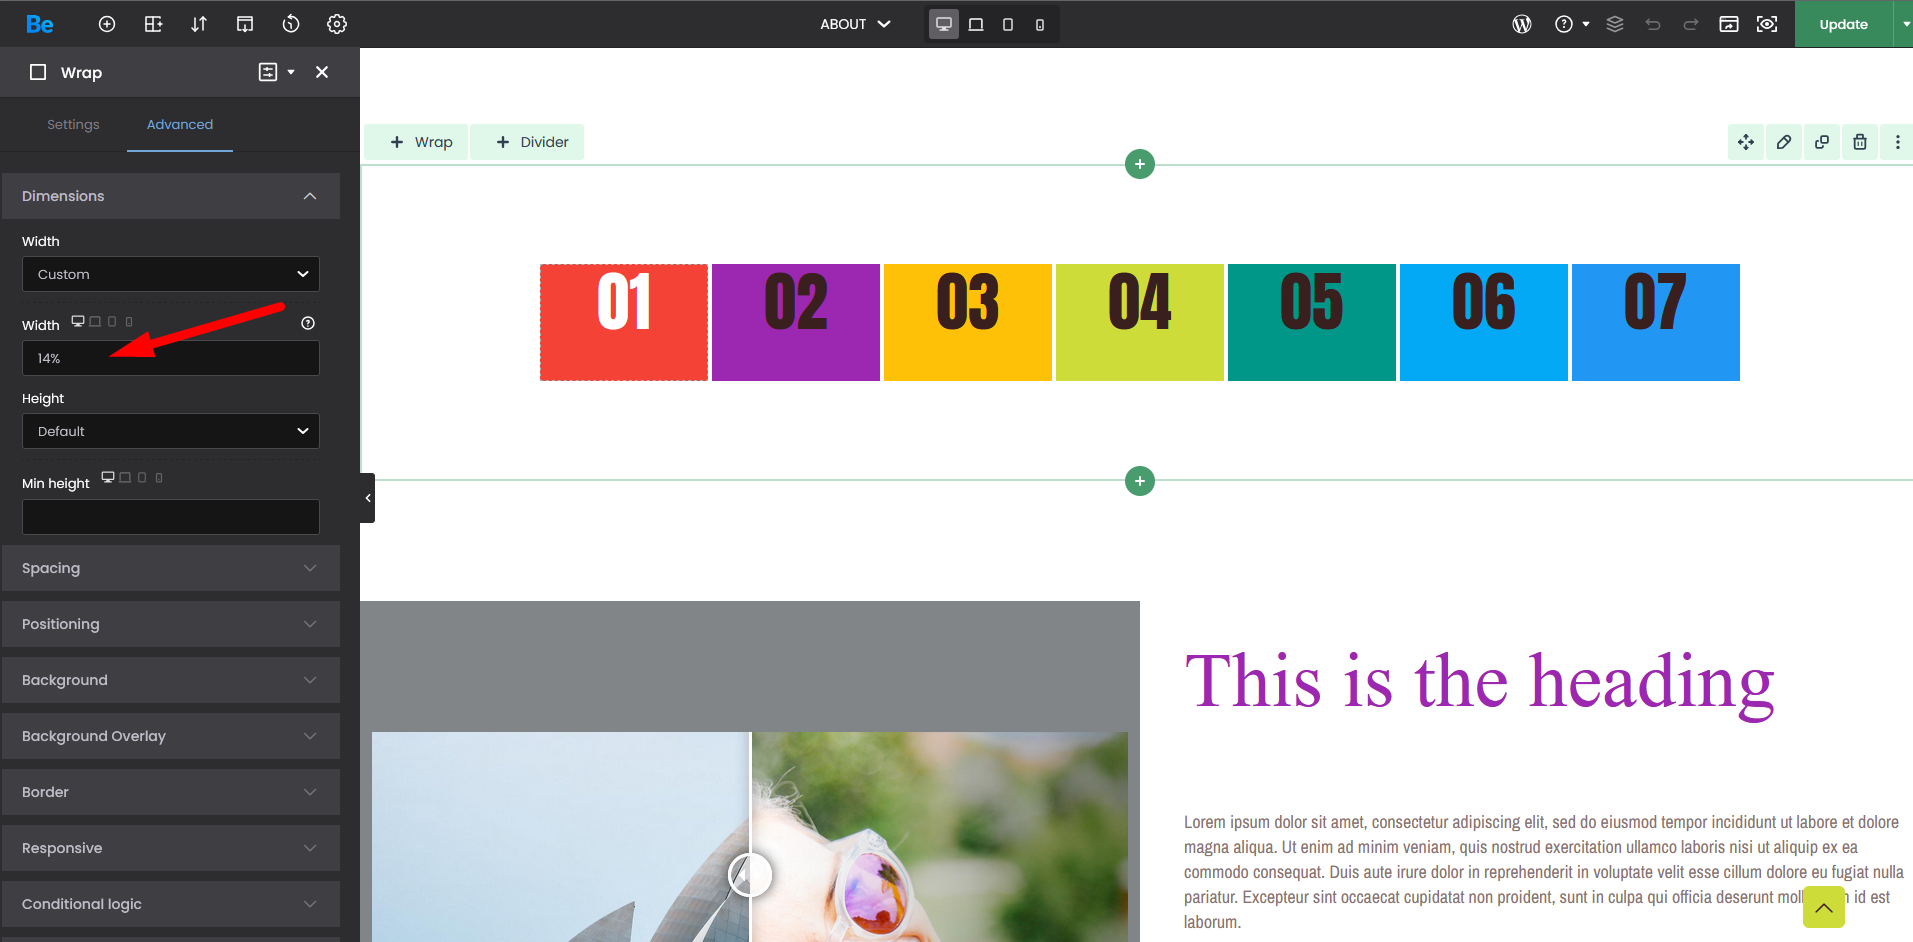Switch to mobile phone device view
The width and height of the screenshot is (1913, 942).
tap(1040, 24)
